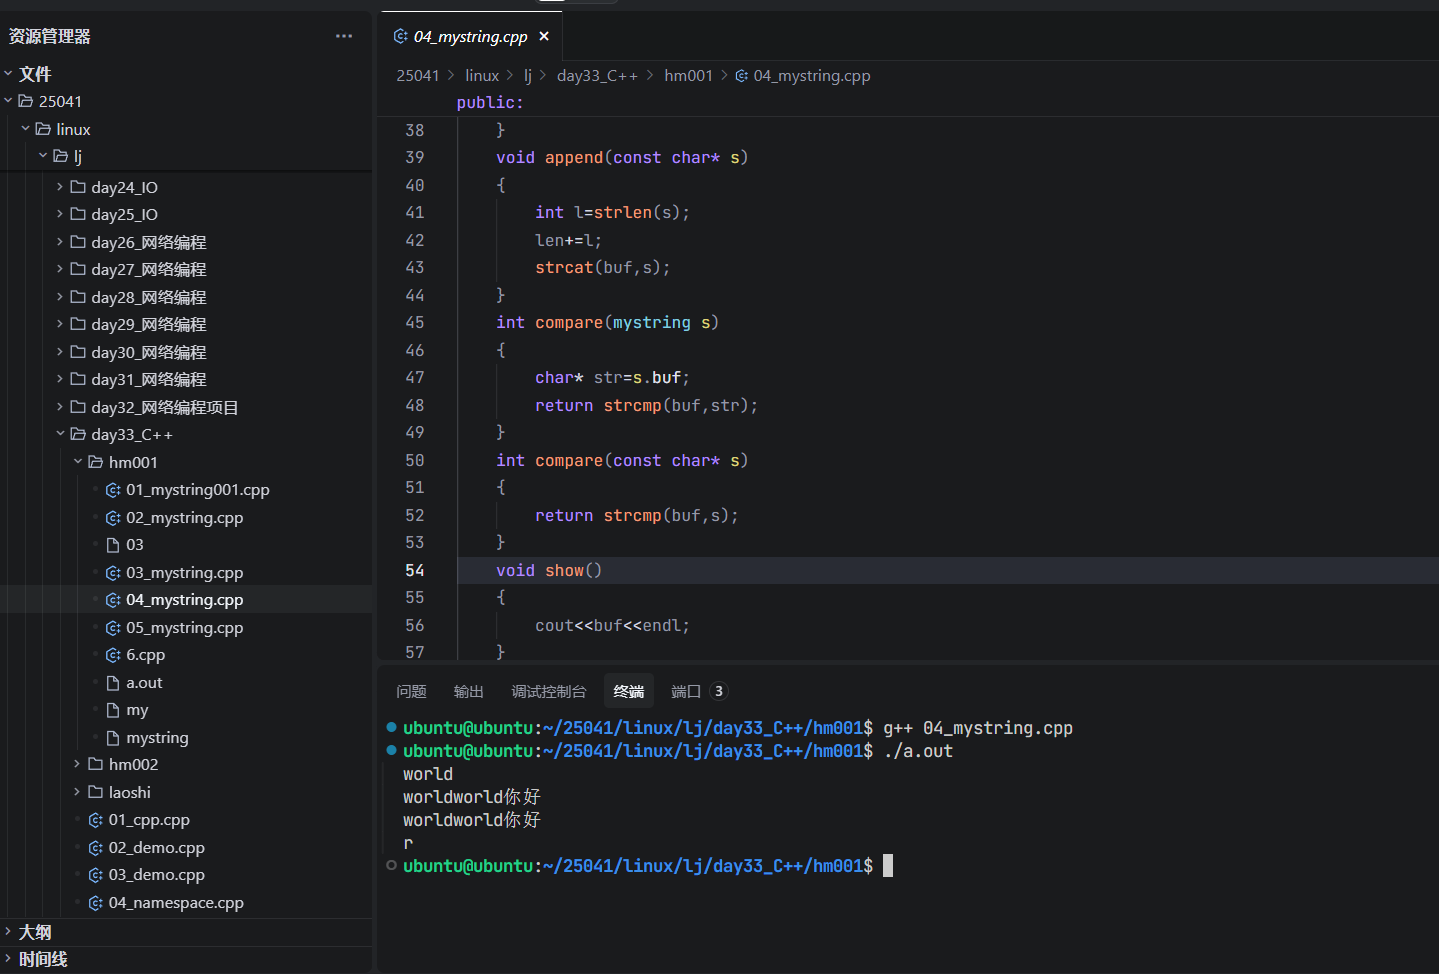Click the 'void show()' code line
This screenshot has height=974, width=1439.
(x=549, y=570)
